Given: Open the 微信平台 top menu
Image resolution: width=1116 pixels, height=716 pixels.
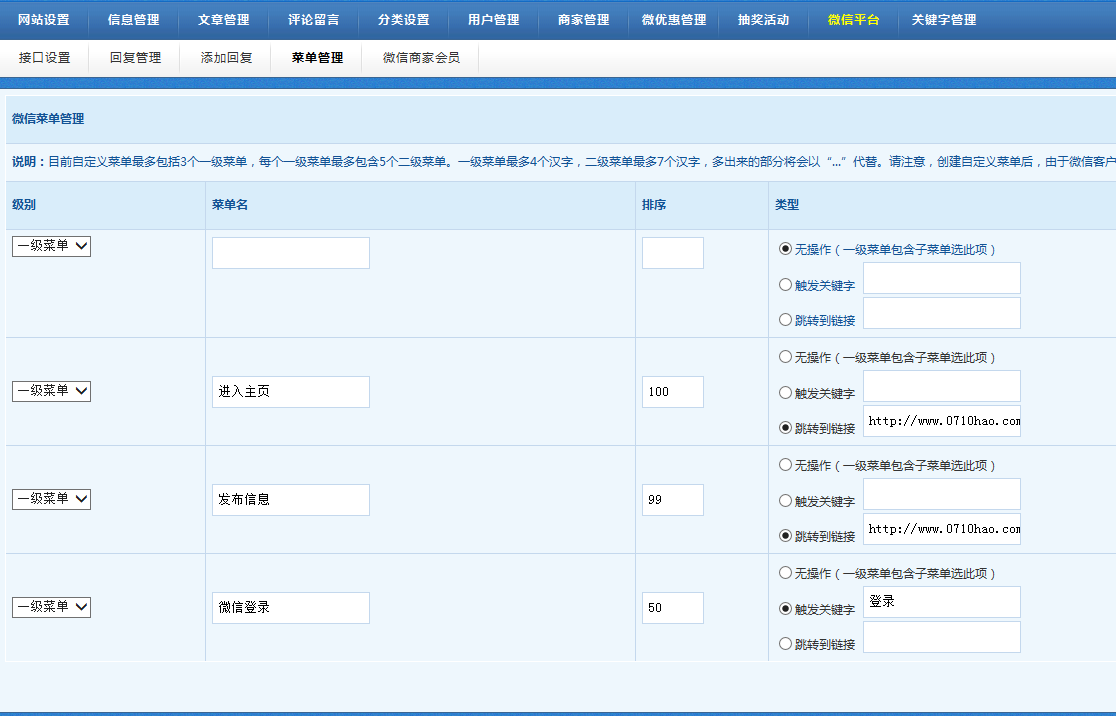Looking at the screenshot, I should click(853, 20).
